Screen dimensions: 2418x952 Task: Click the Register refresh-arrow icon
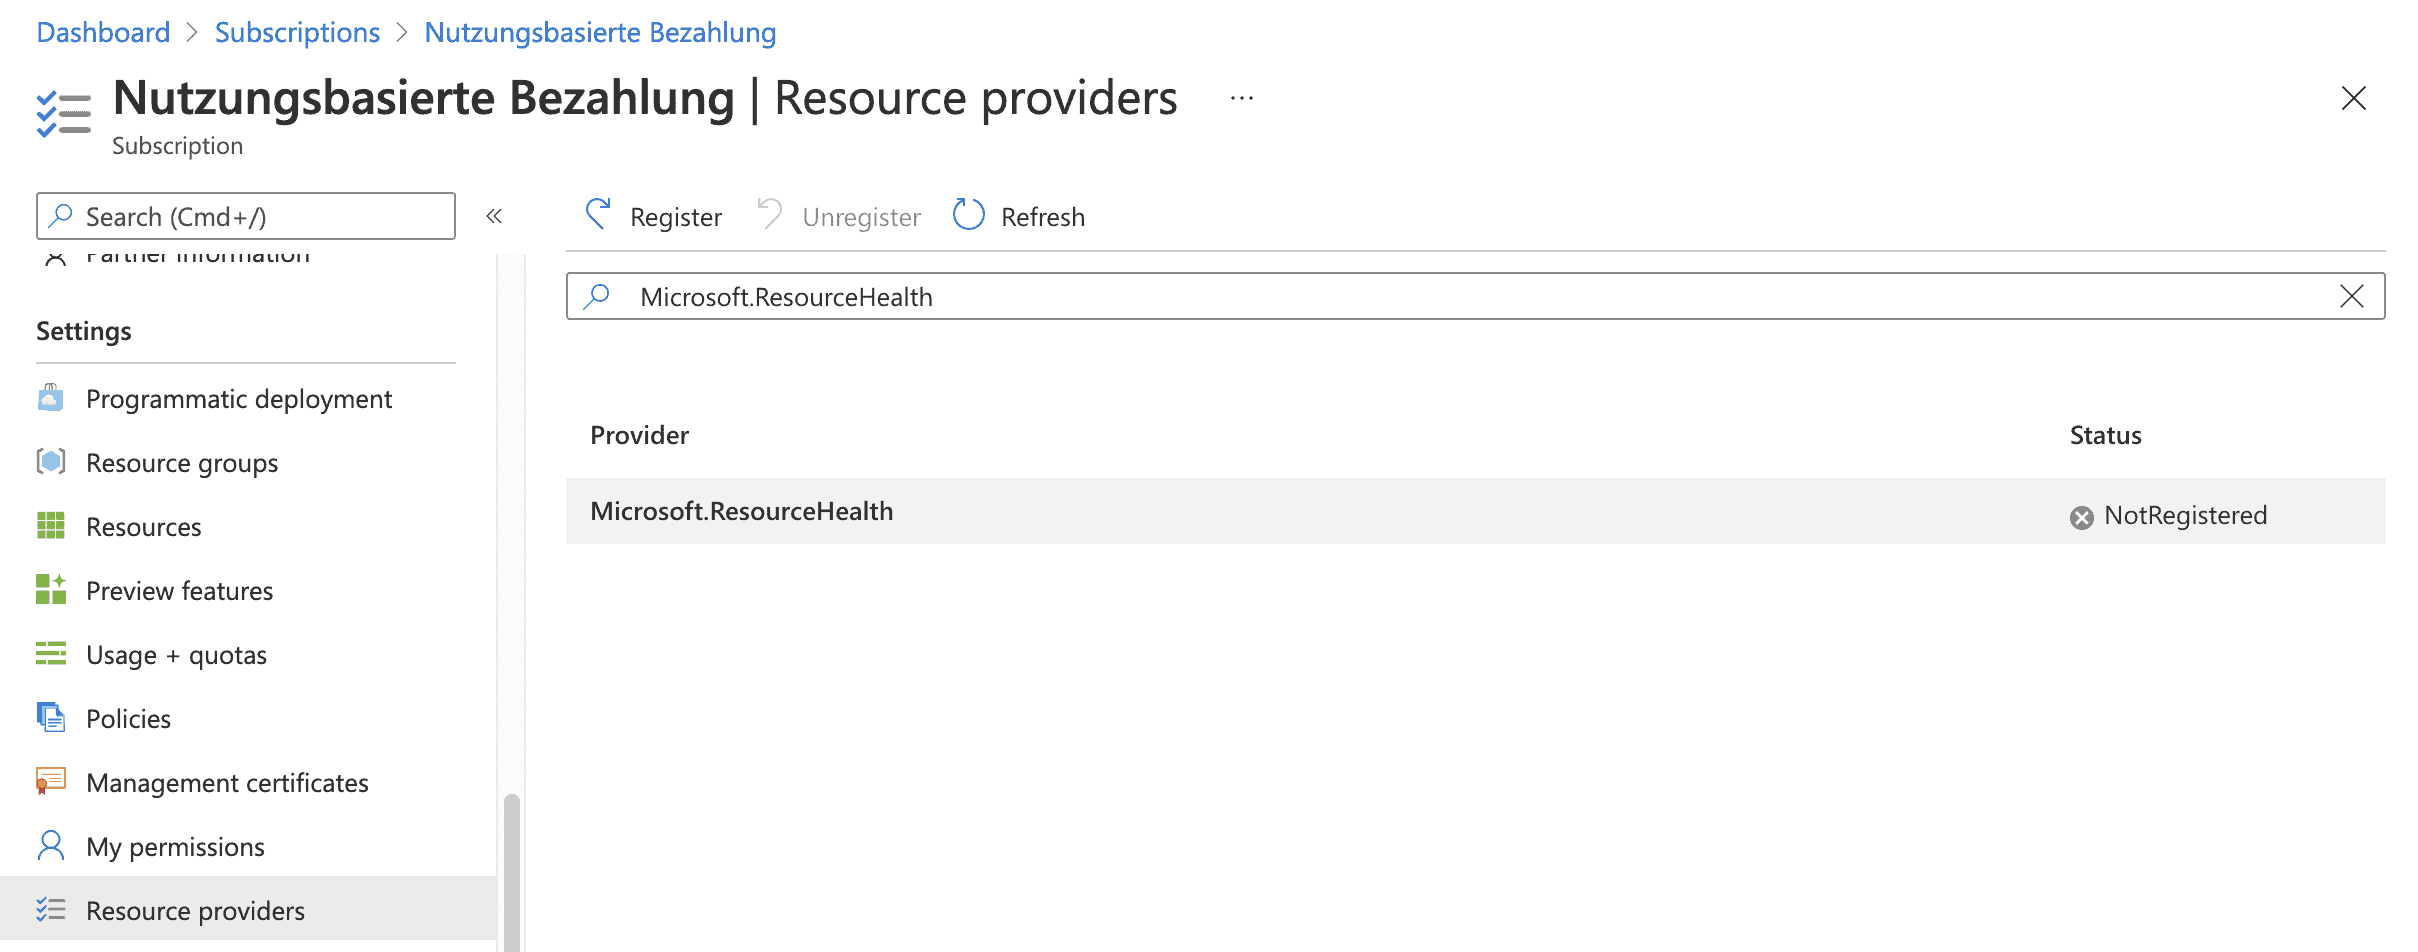coord(598,215)
